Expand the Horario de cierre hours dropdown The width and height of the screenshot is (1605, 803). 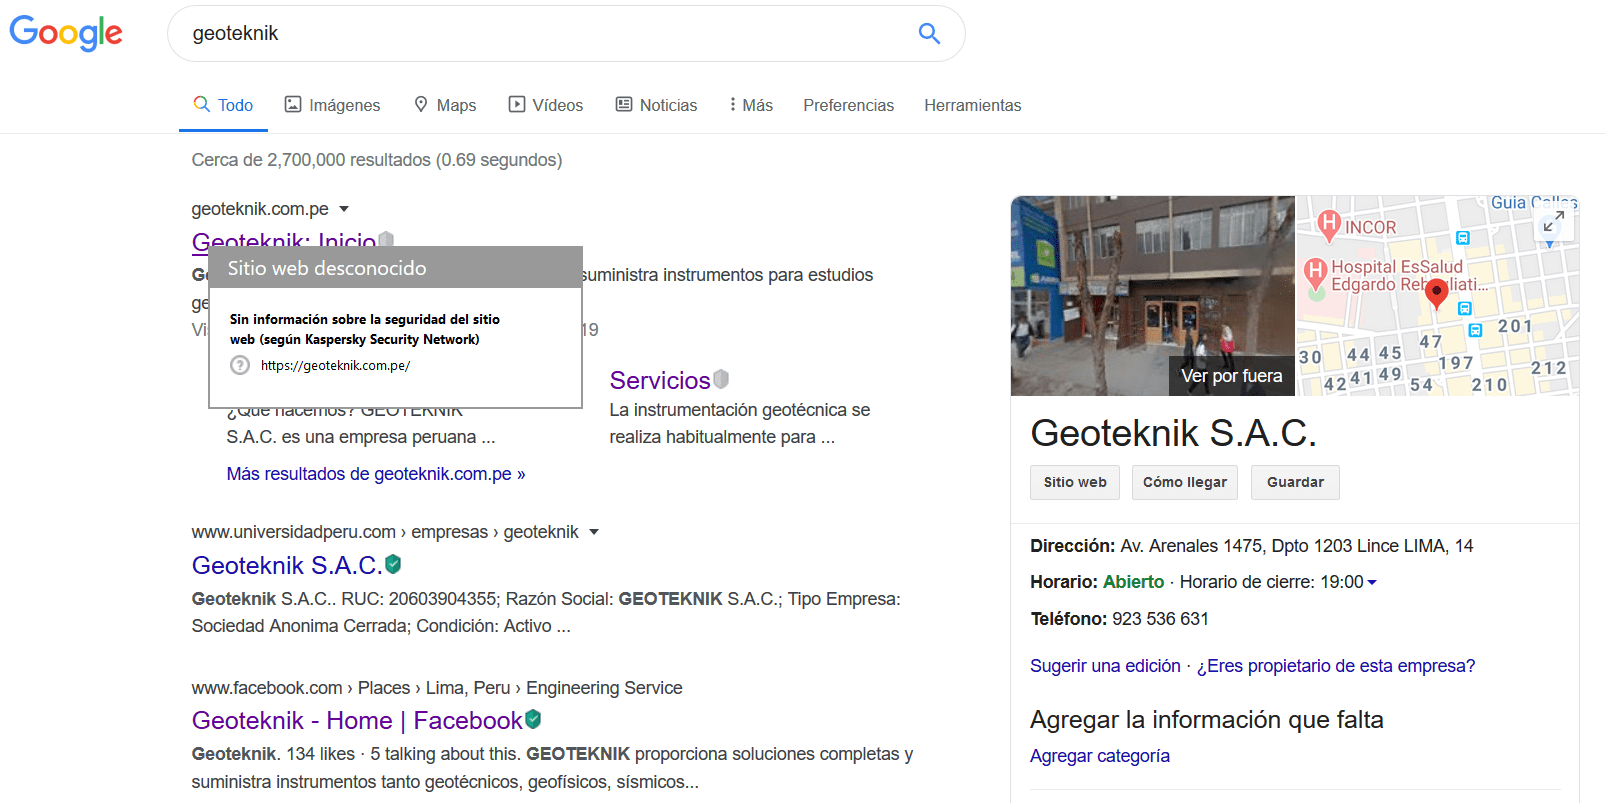pyautogui.click(x=1372, y=582)
